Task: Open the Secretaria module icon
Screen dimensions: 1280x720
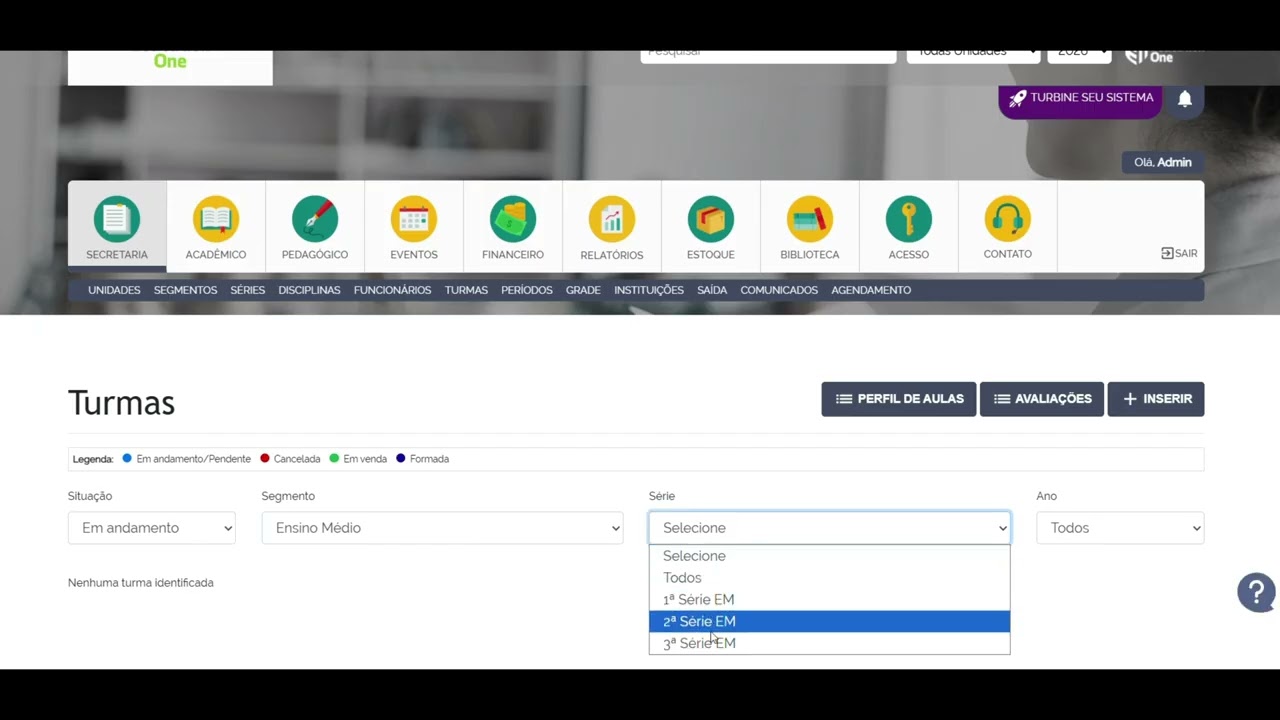Action: click(117, 219)
